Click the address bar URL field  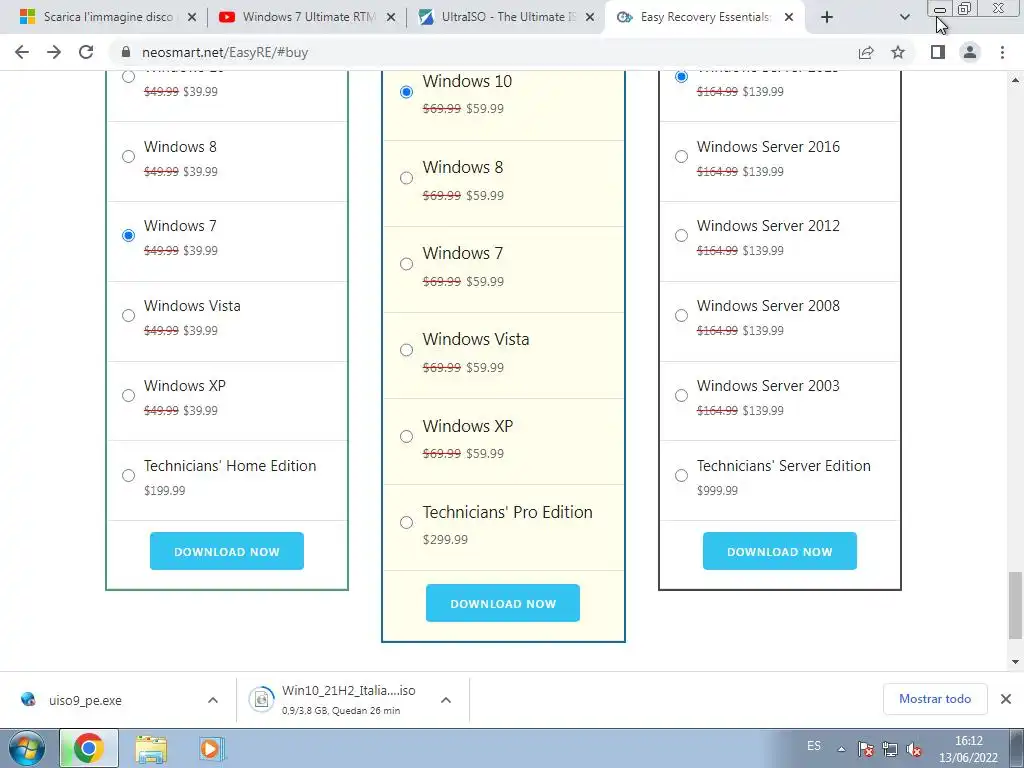pos(483,52)
